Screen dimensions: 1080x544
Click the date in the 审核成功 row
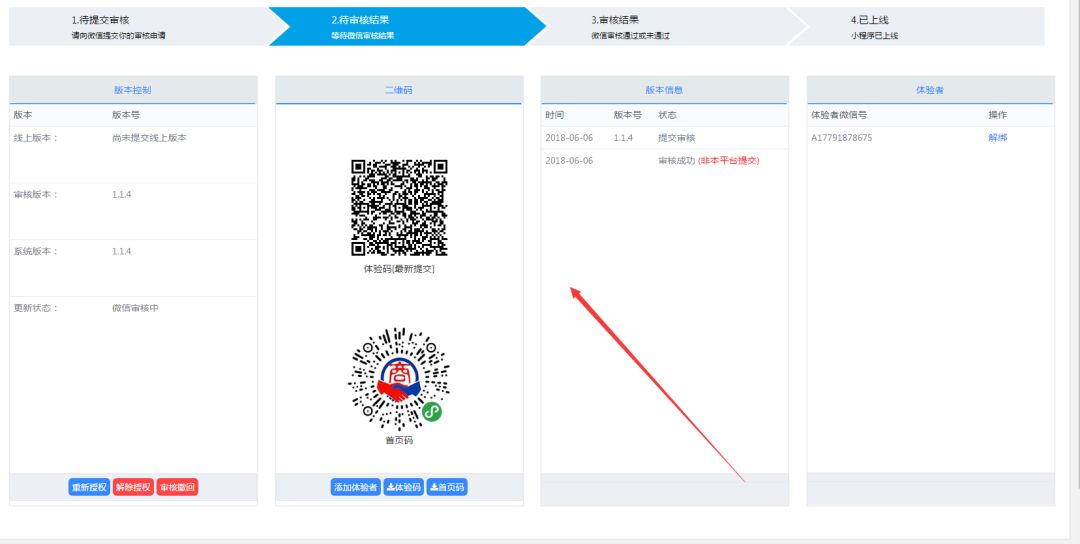[569, 160]
